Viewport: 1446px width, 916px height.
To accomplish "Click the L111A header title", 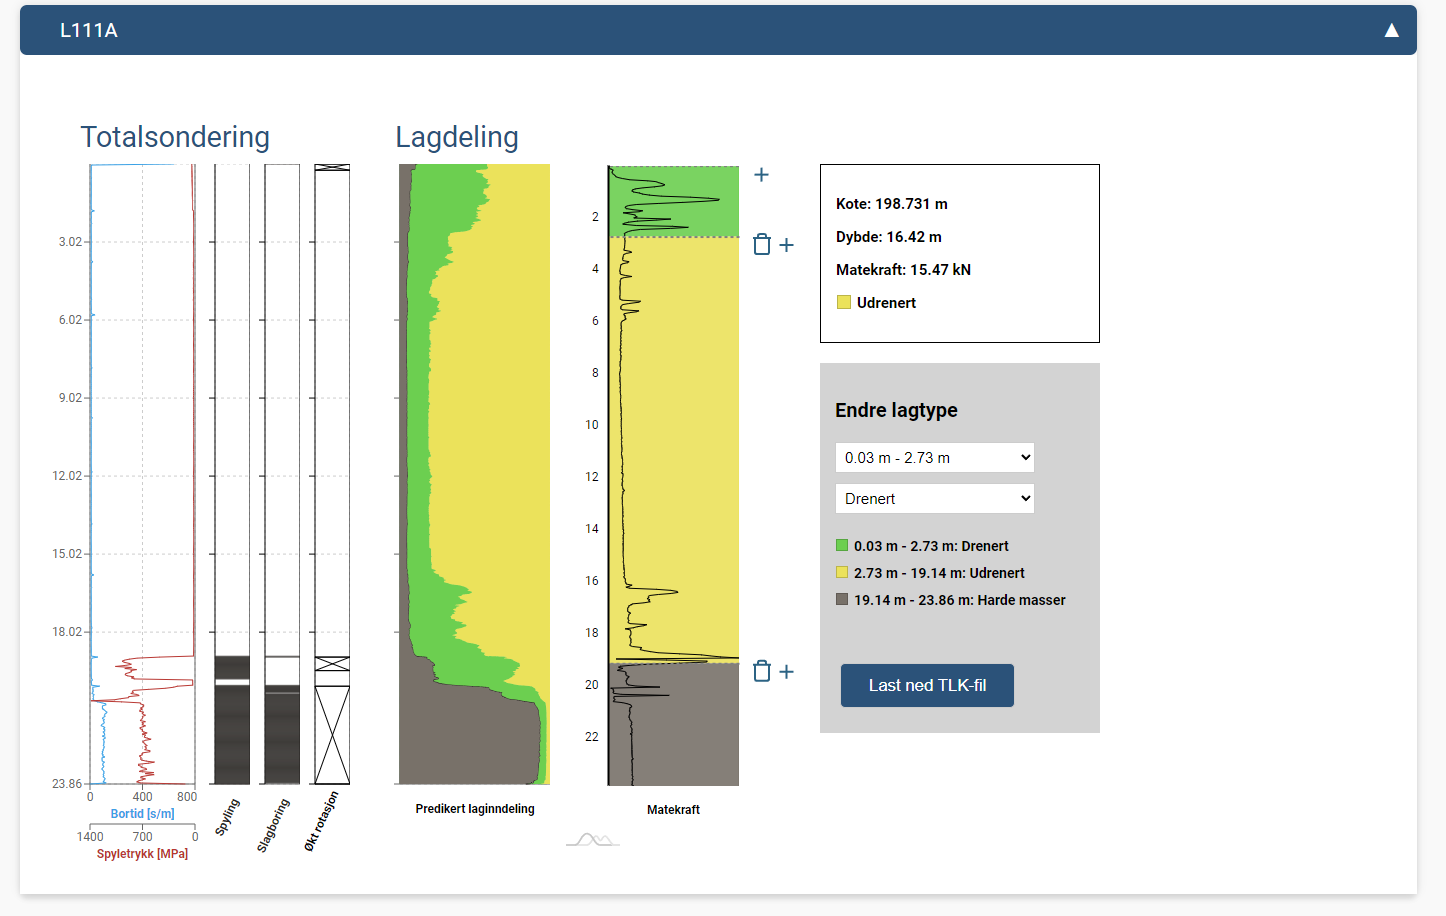I will coord(89,30).
